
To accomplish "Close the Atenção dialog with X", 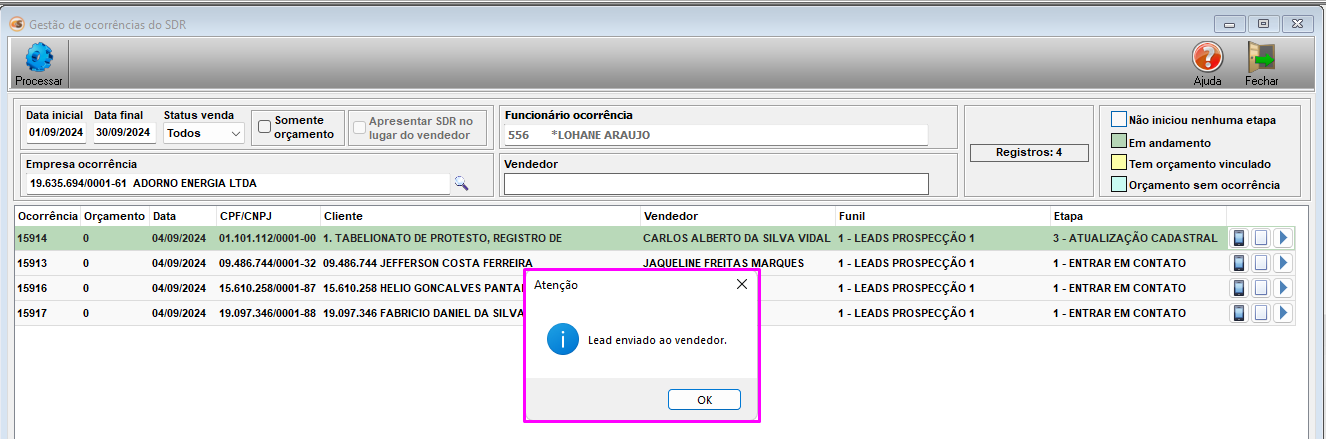I will [741, 284].
